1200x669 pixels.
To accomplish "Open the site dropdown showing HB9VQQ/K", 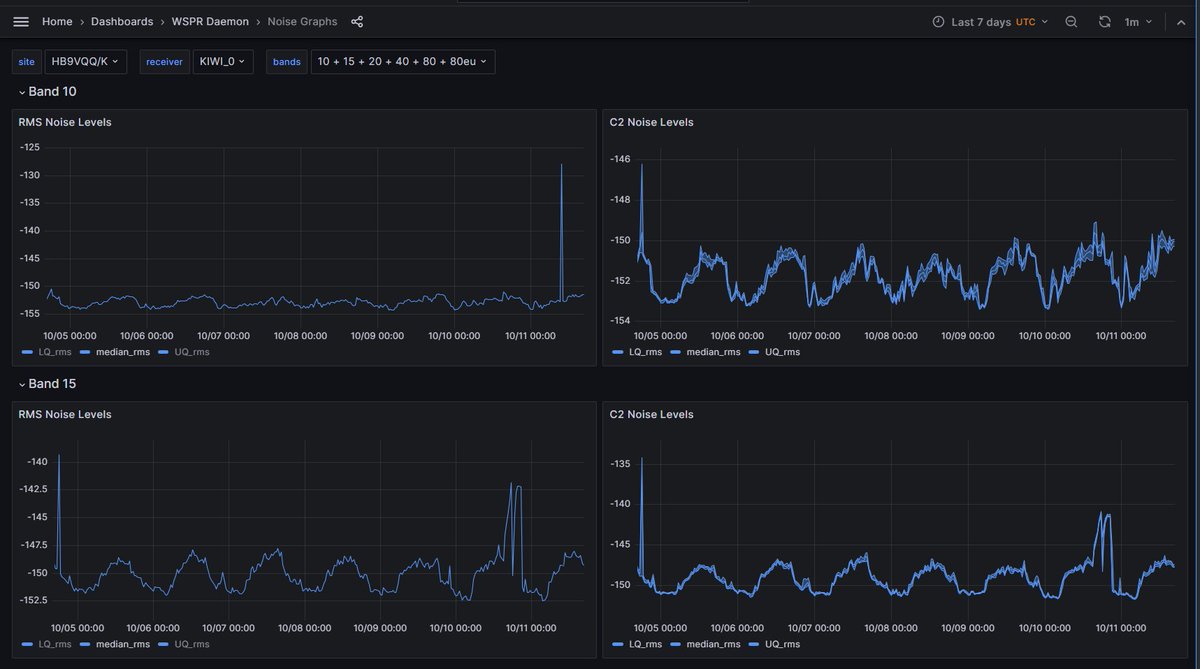I will pyautogui.click(x=86, y=62).
